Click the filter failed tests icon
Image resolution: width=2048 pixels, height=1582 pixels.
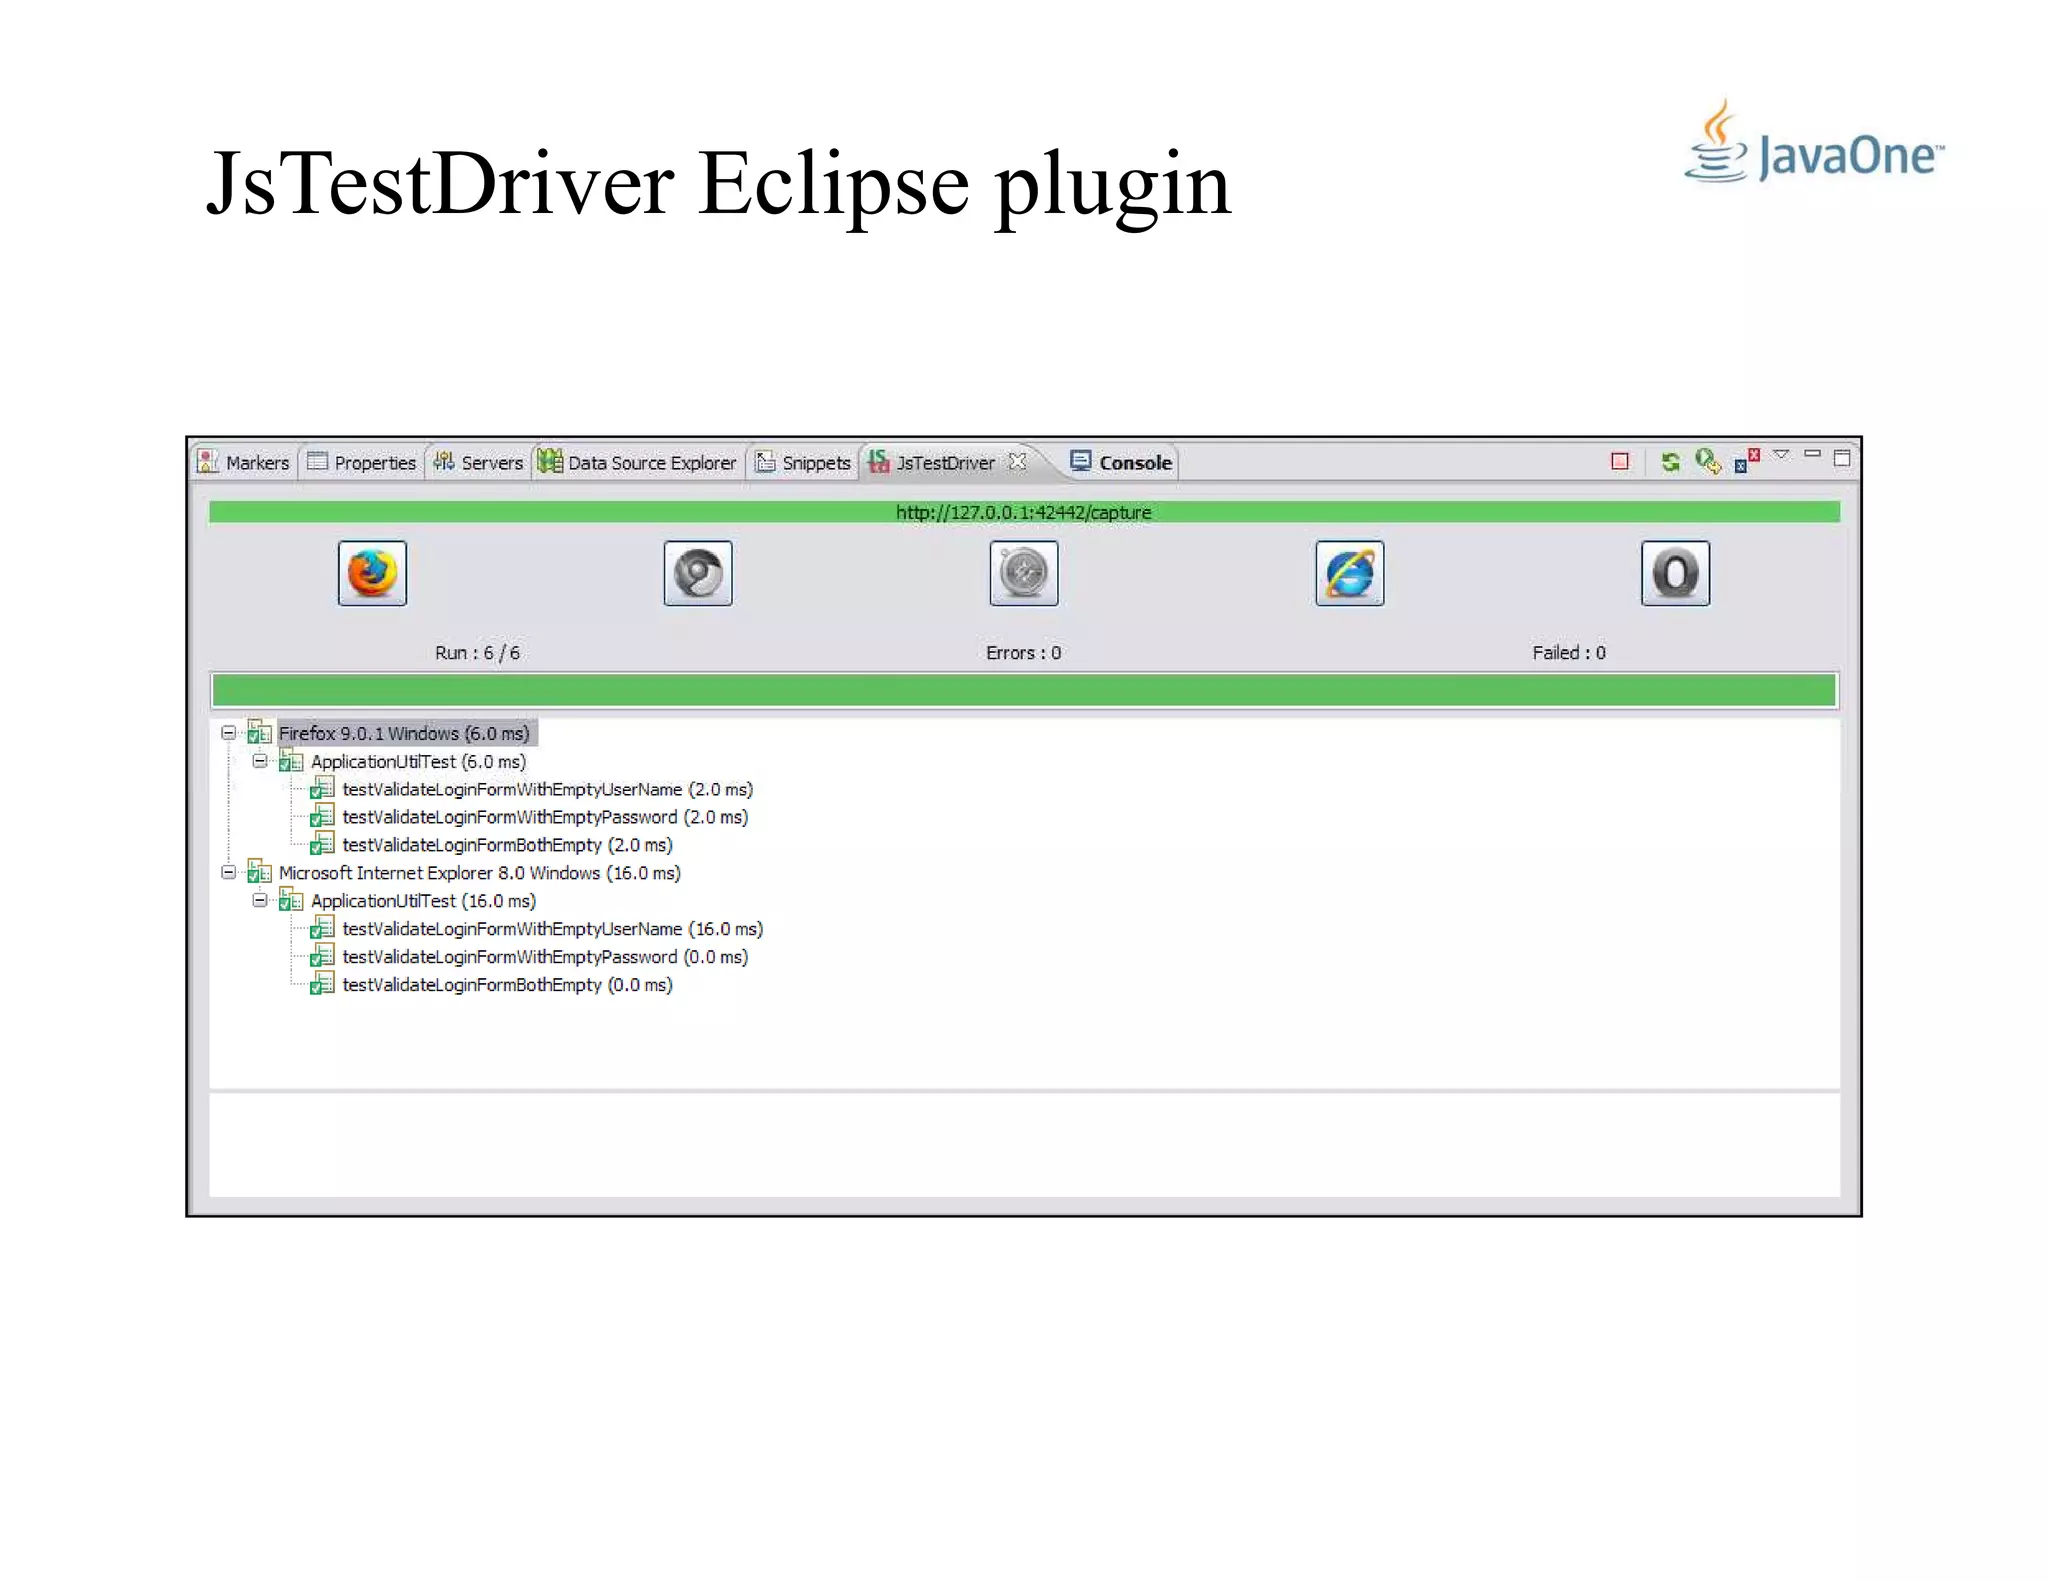(1747, 461)
